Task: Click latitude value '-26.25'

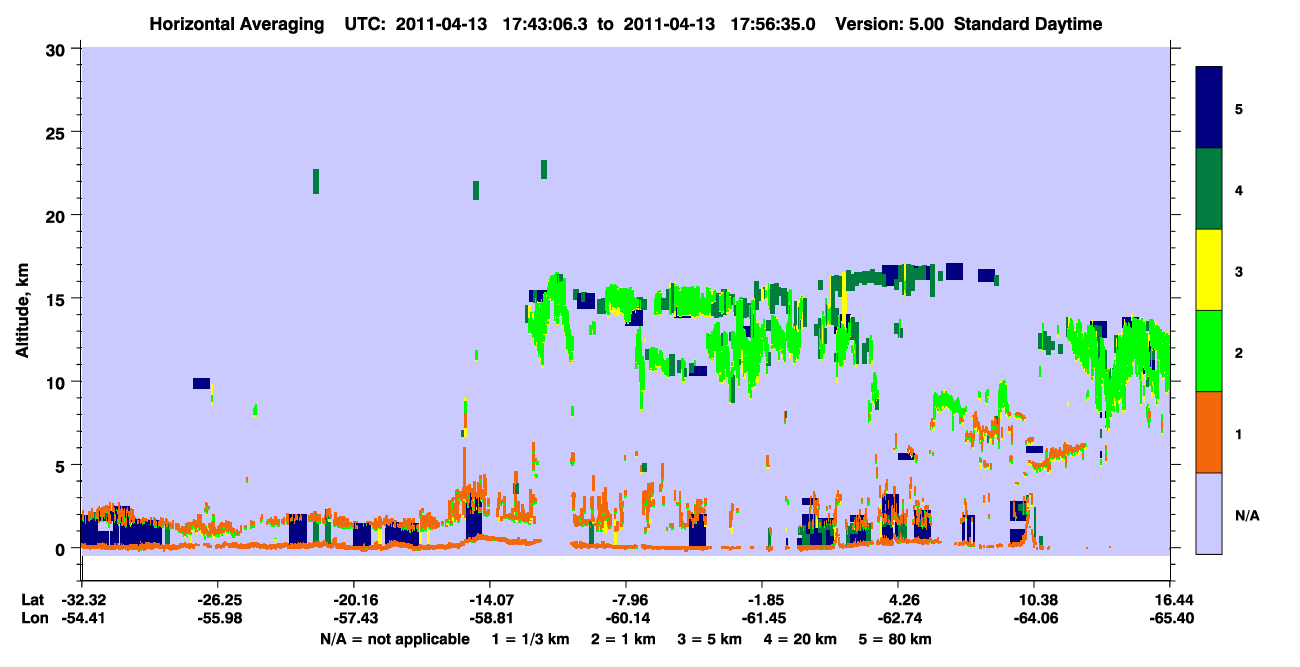Action: click(x=218, y=600)
